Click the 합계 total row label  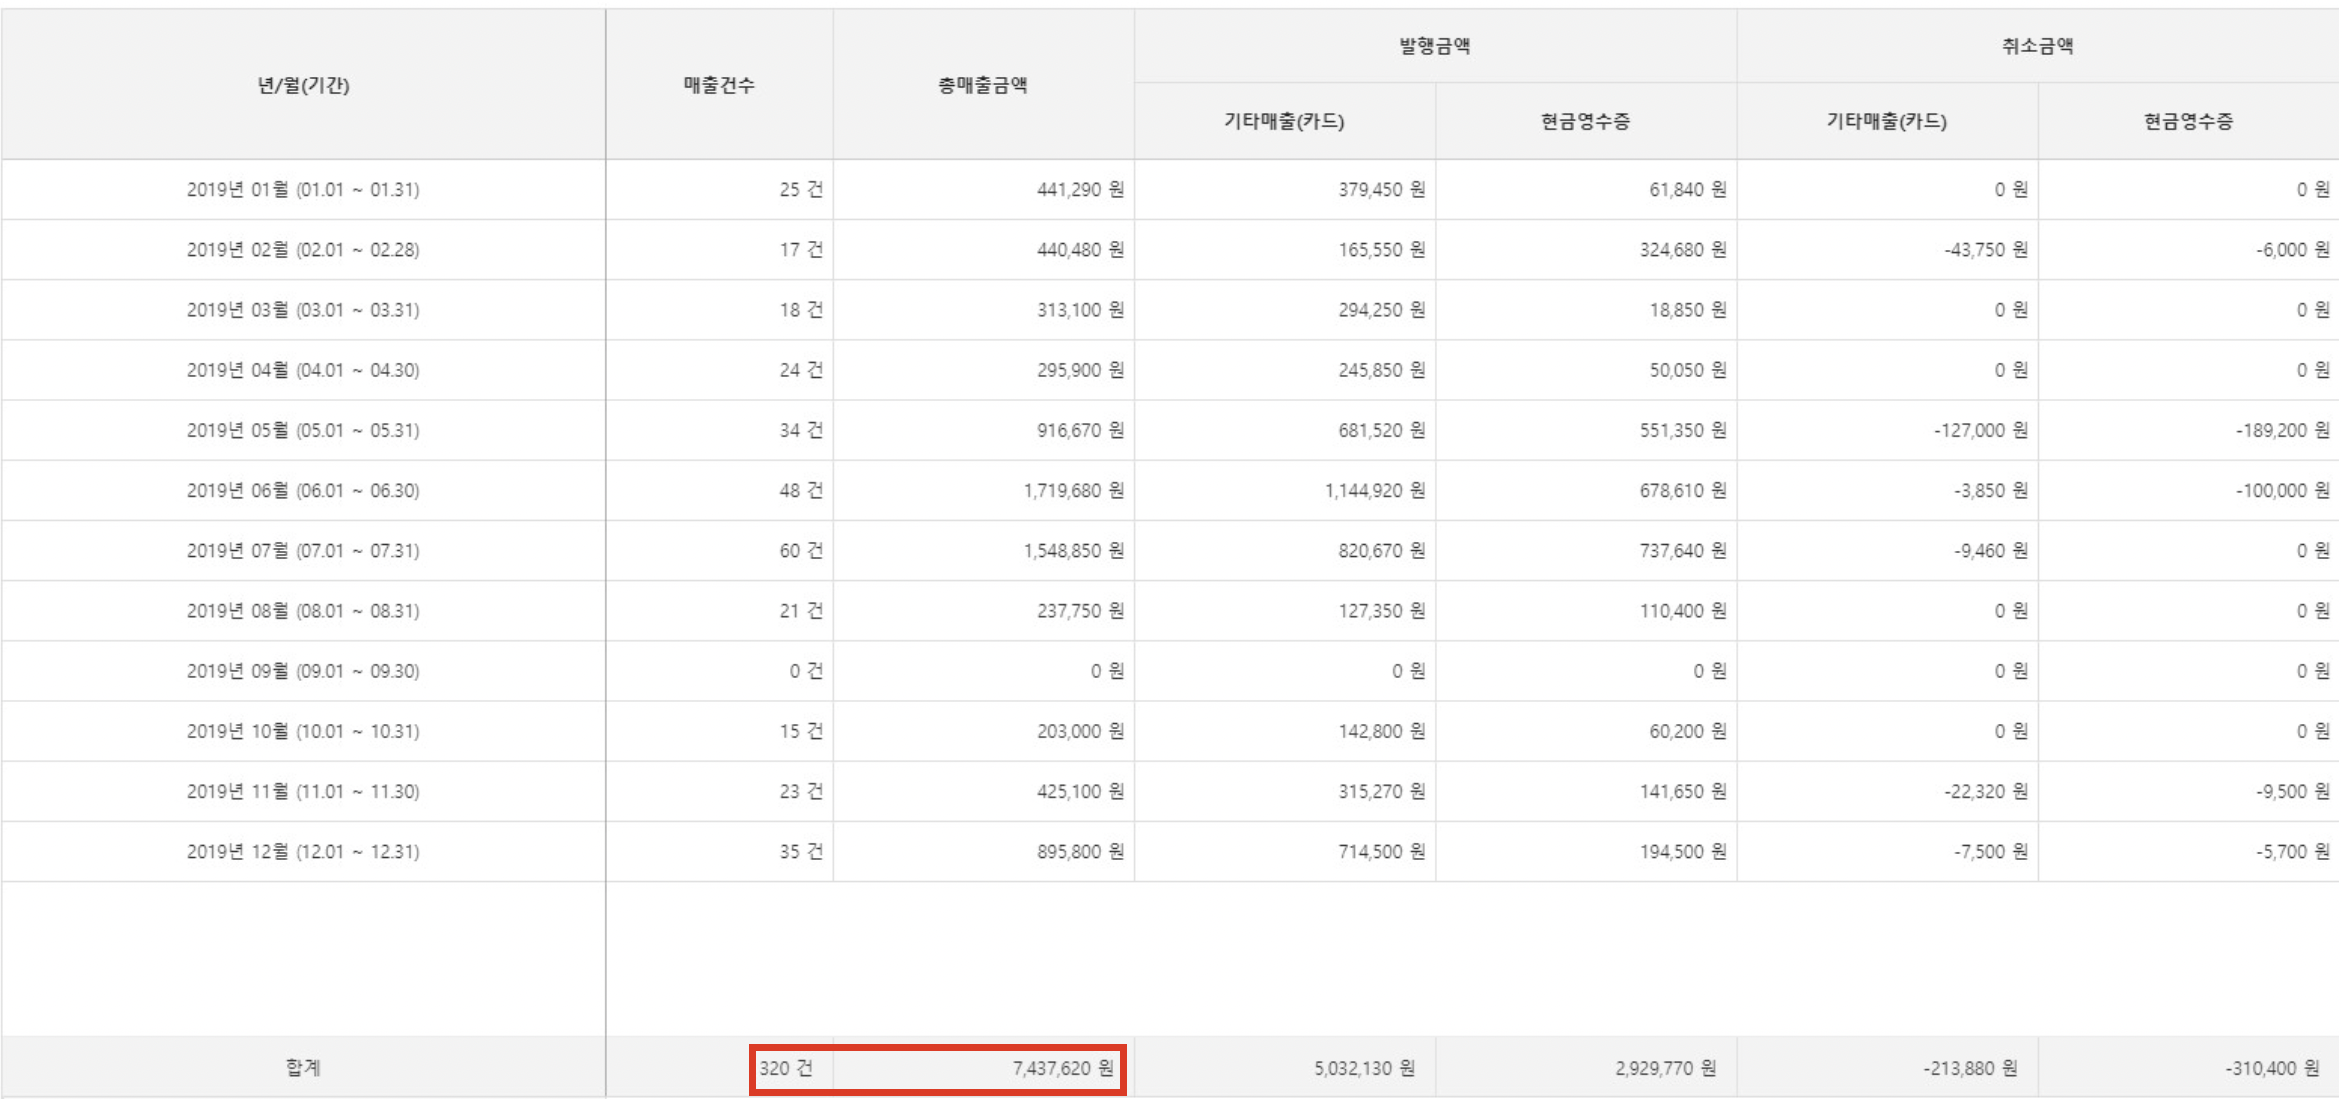click(303, 1067)
